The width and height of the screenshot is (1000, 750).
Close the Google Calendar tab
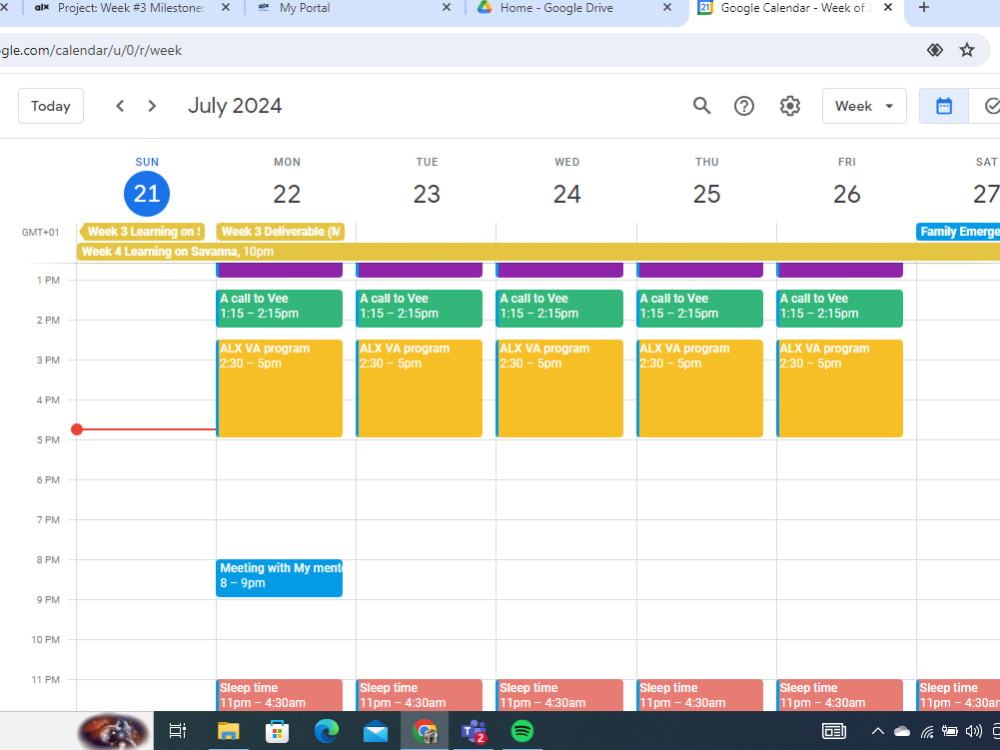[888, 8]
